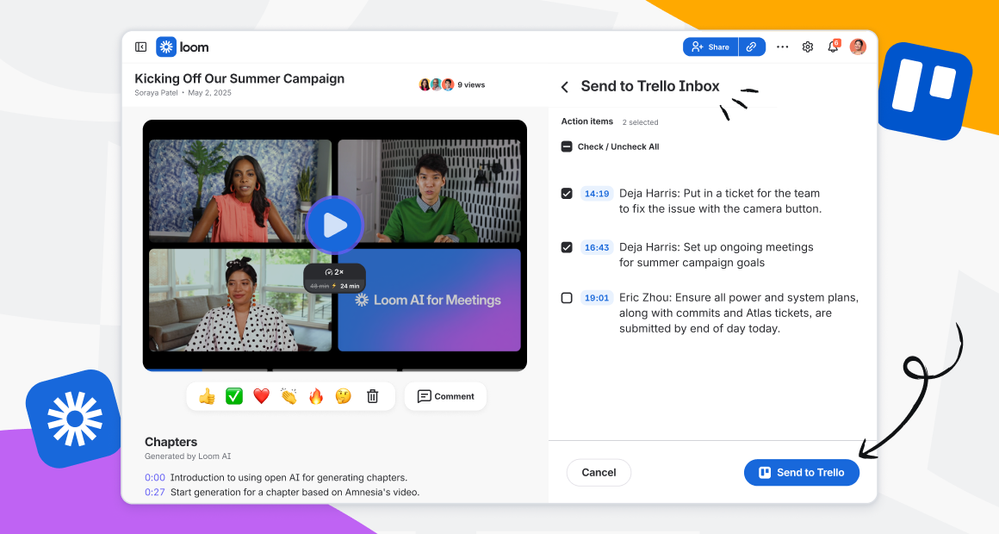999x534 pixels.
Task: Collapse the sidebar with the panel icon
Action: [141, 47]
